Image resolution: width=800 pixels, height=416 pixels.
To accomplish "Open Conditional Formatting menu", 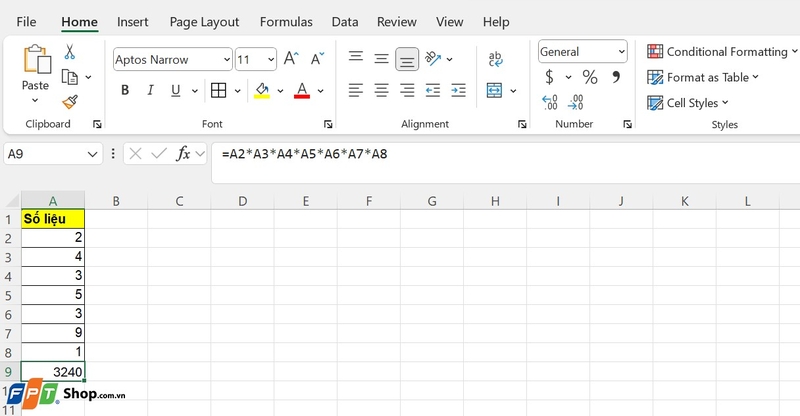I will 722,52.
